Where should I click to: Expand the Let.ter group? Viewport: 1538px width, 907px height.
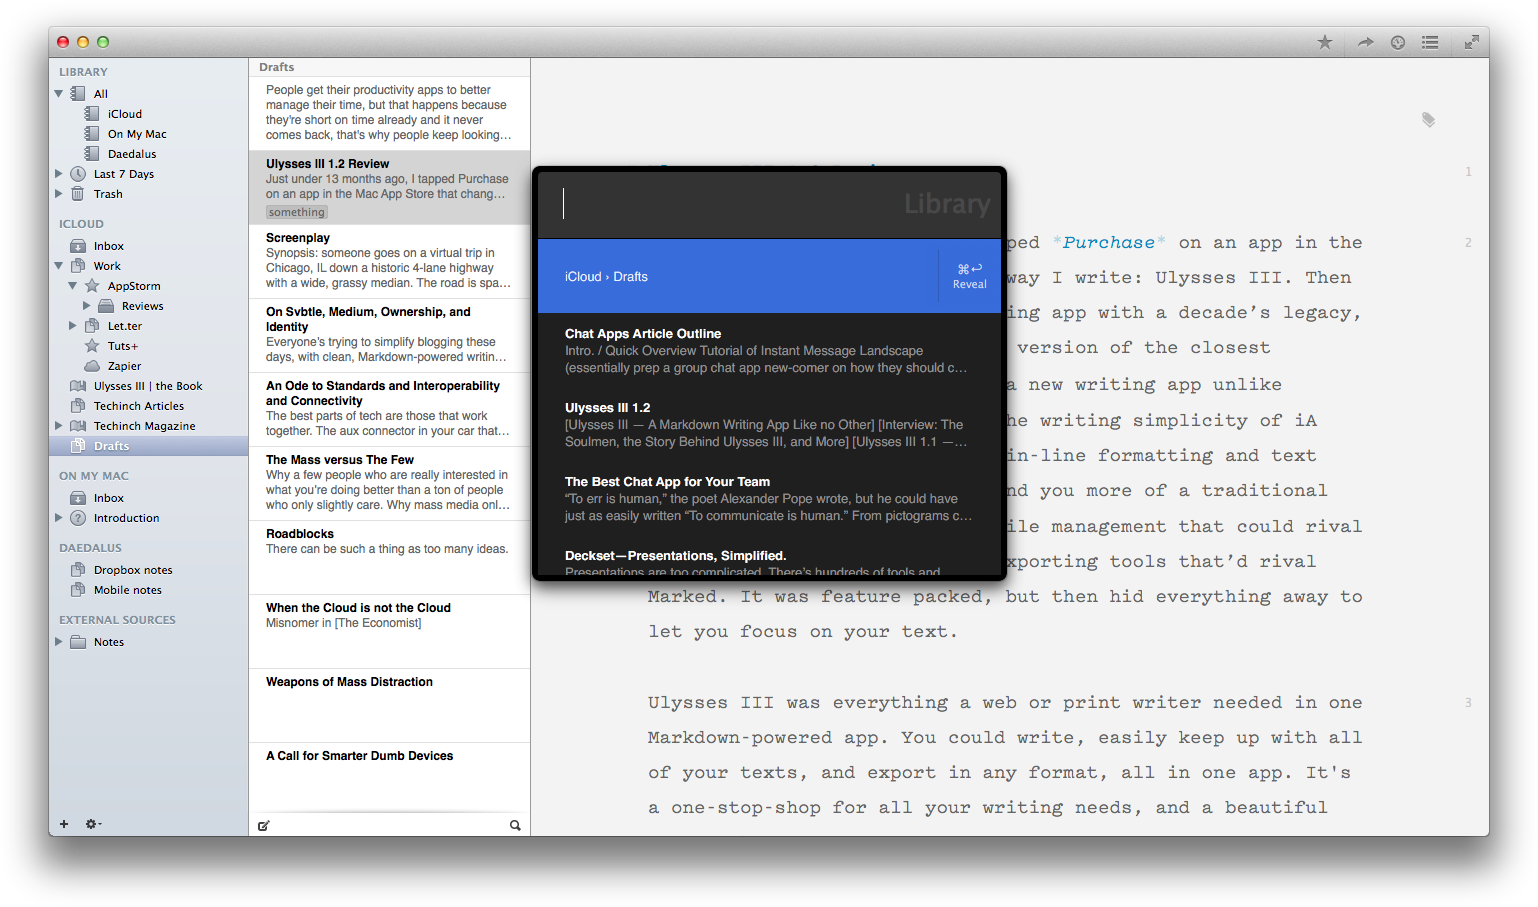[x=73, y=326]
